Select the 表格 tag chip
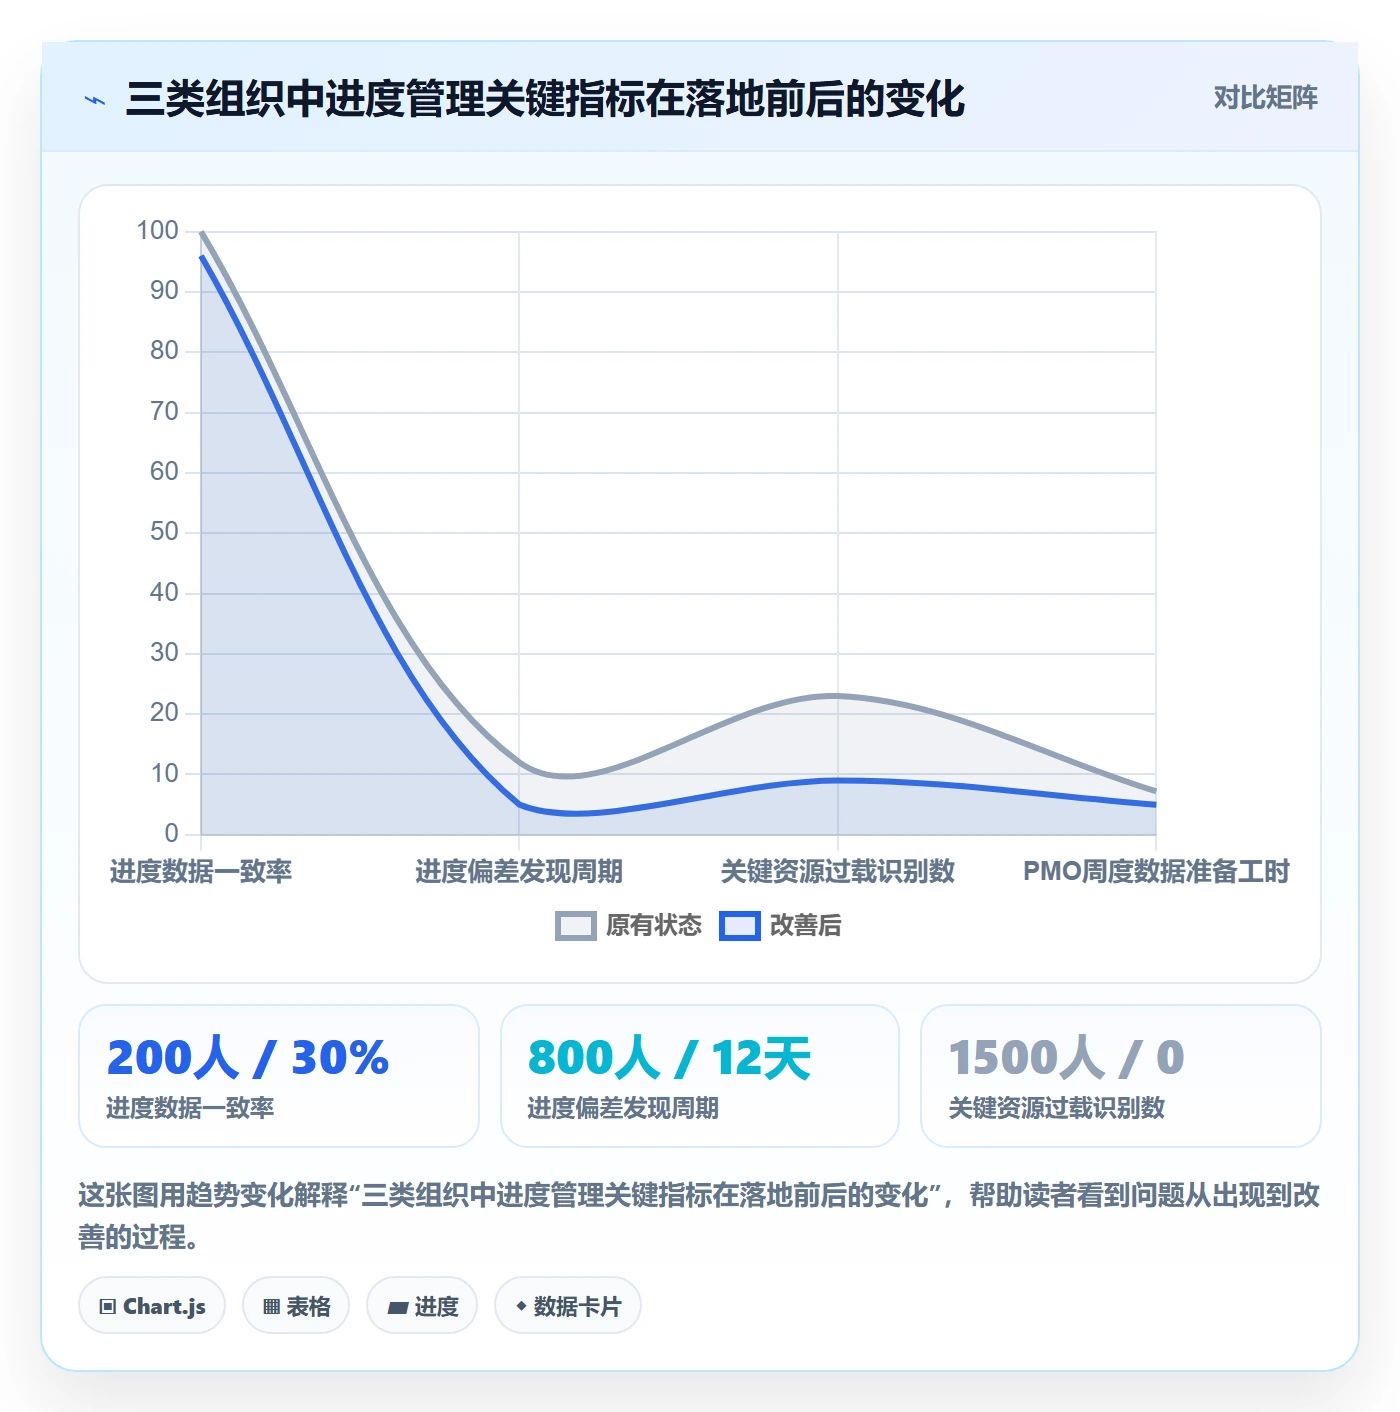Screen dimensions: 1400x1412 pyautogui.click(x=296, y=1306)
